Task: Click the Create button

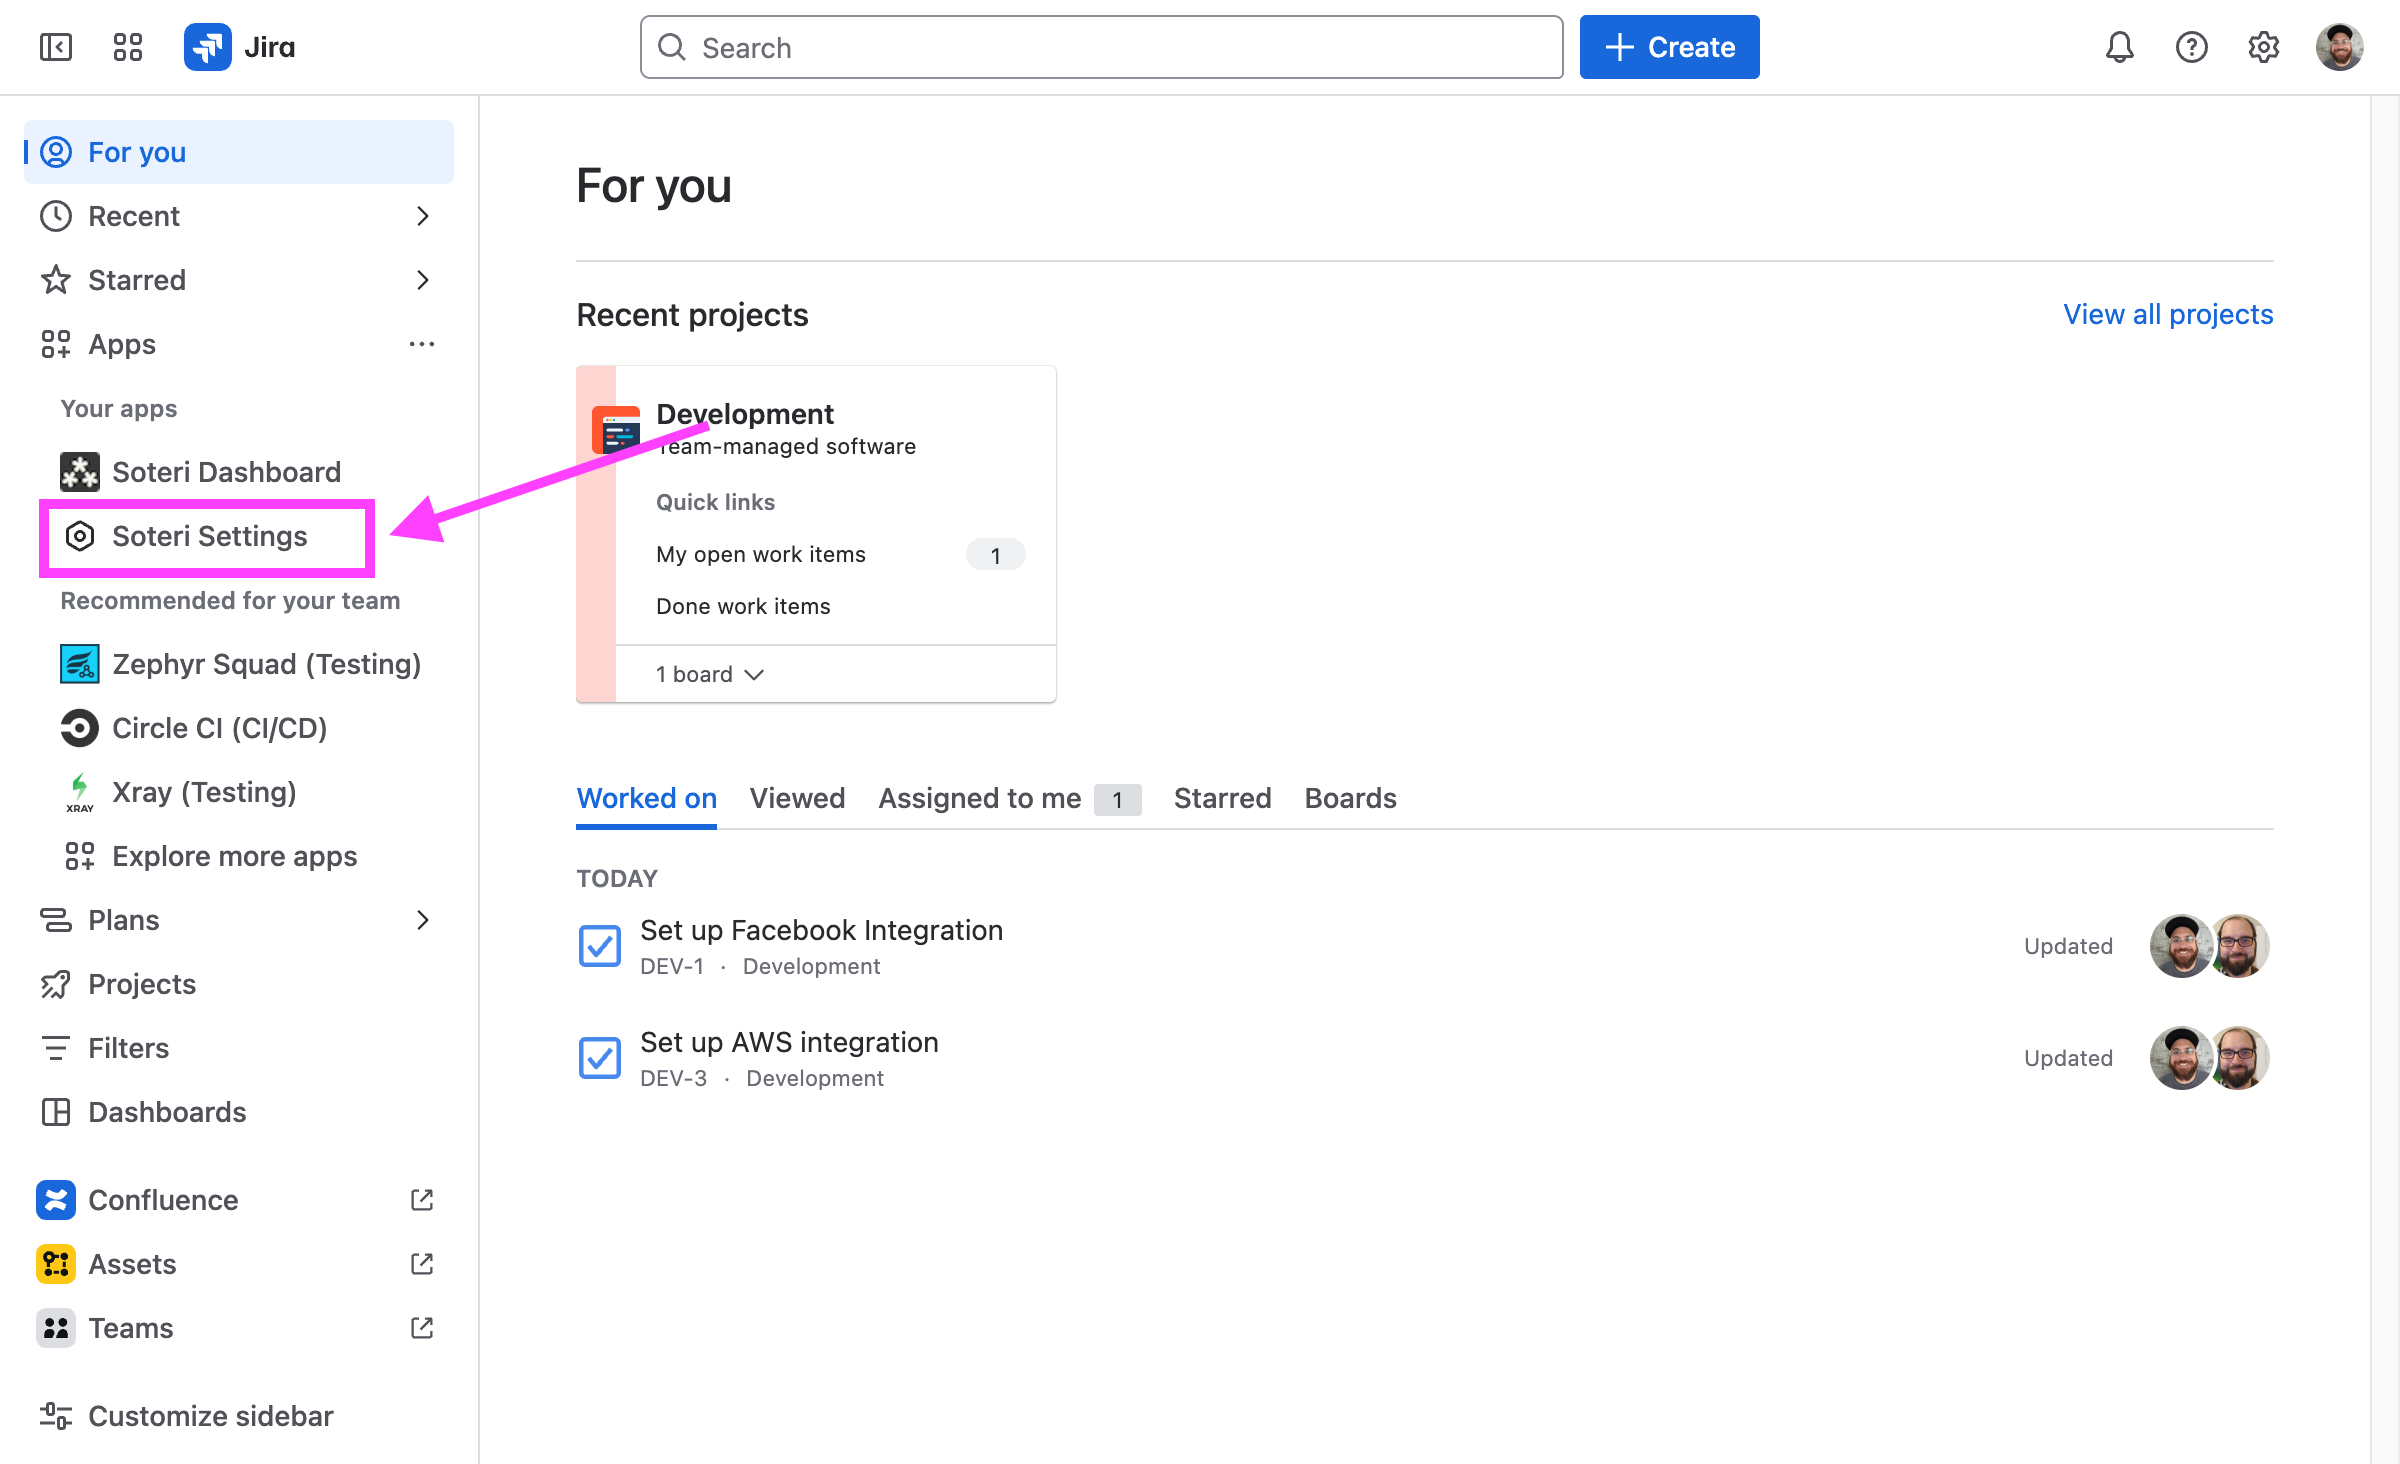Action: click(x=1669, y=47)
